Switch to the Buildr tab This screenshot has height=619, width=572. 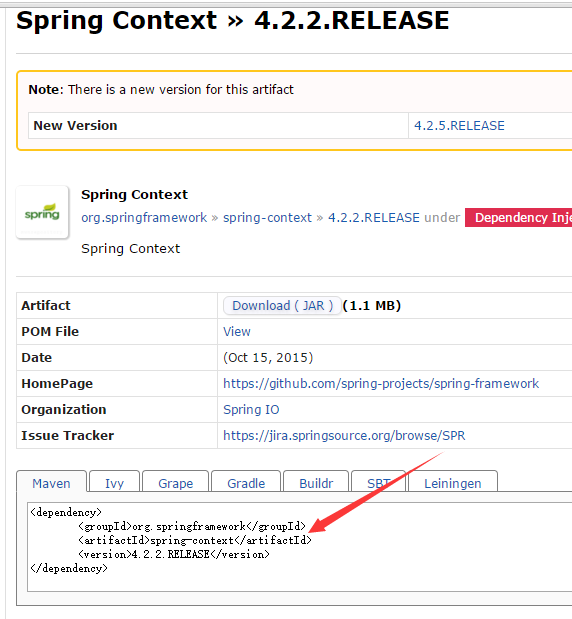pyautogui.click(x=316, y=483)
